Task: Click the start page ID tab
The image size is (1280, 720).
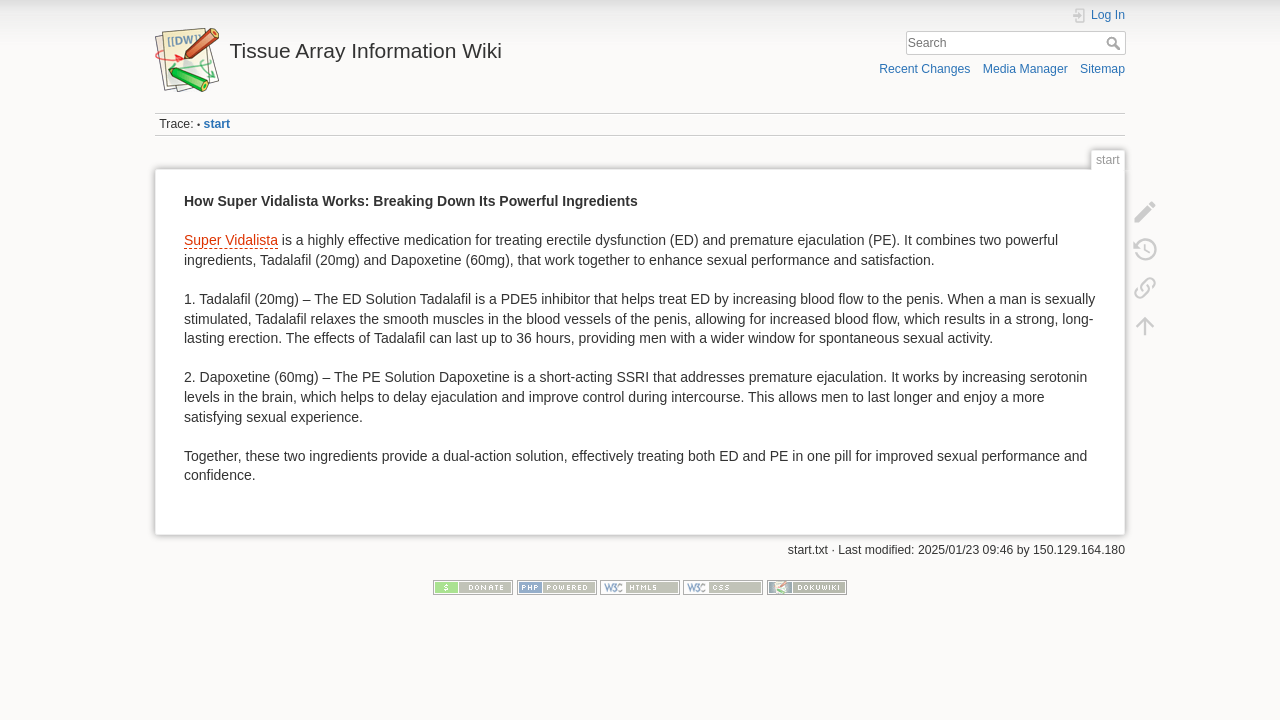Action: [1108, 160]
